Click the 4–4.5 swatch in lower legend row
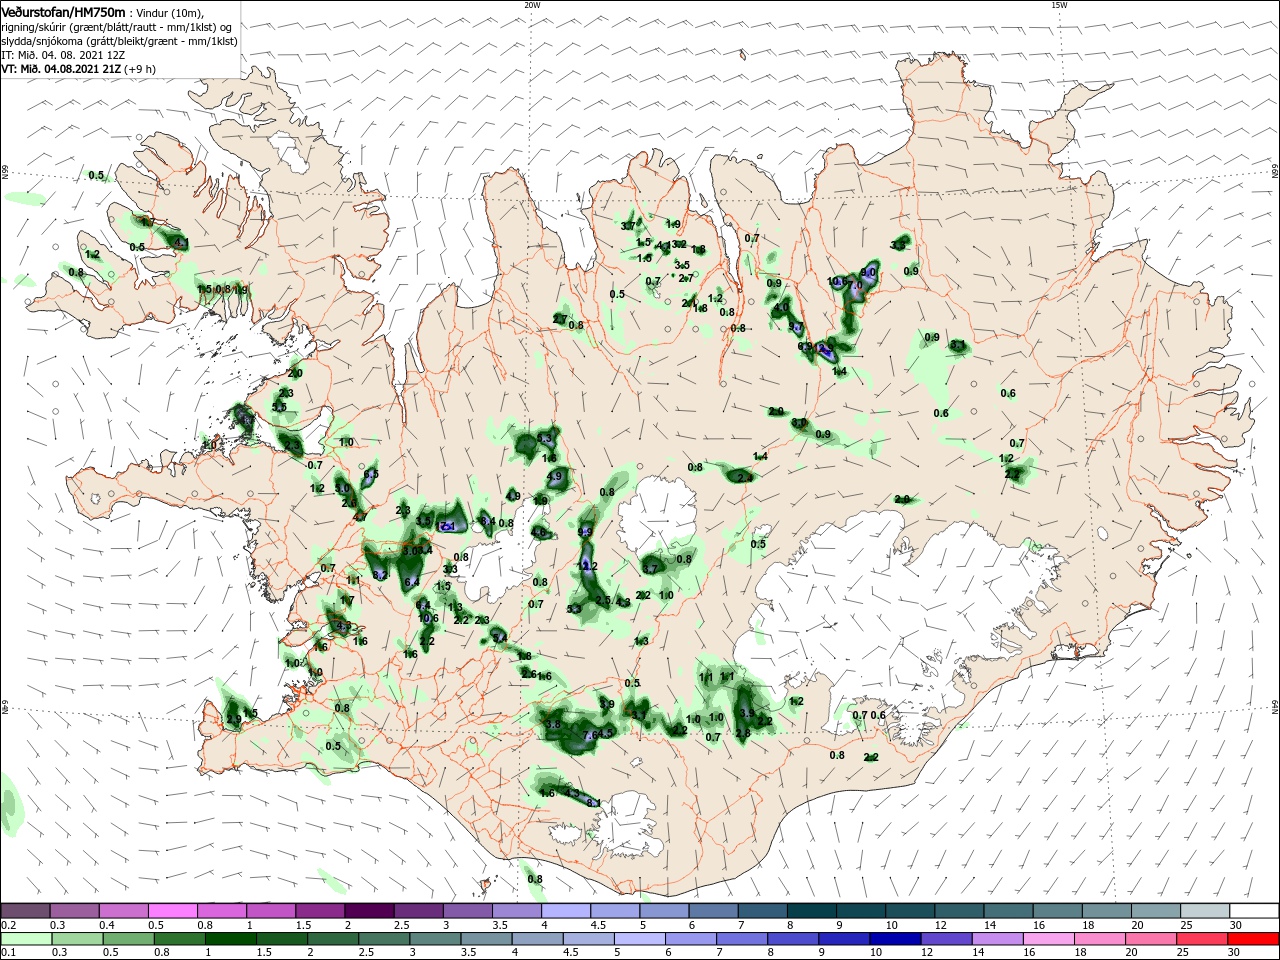 click(536, 939)
